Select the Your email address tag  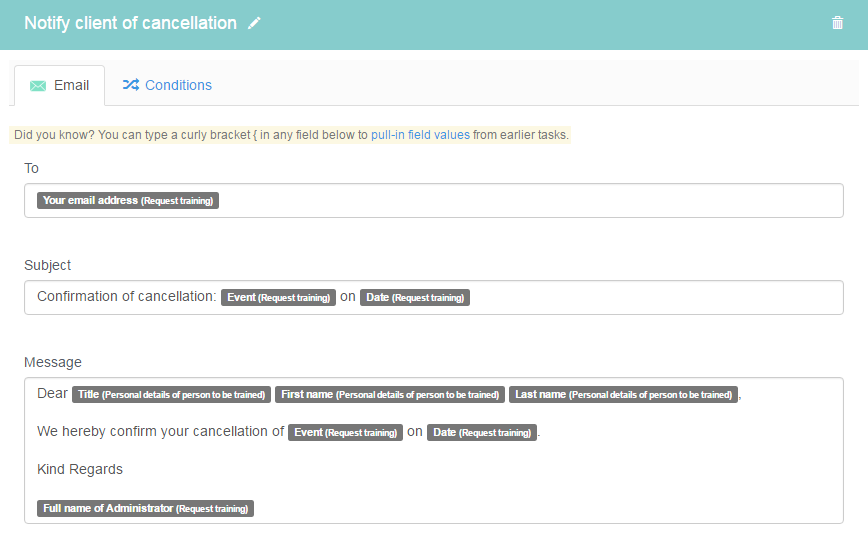[x=128, y=200]
